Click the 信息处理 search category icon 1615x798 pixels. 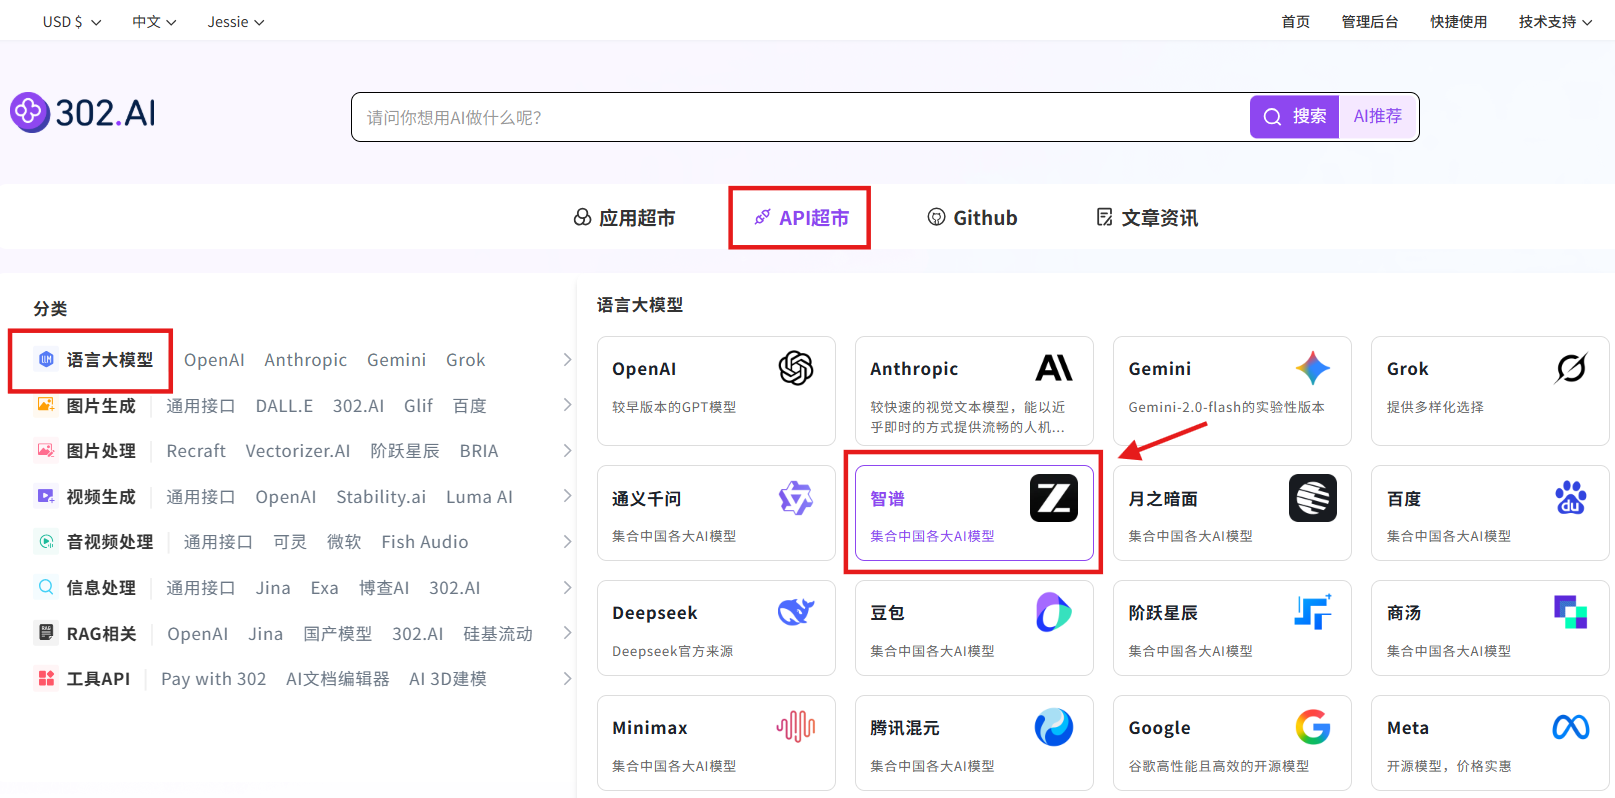(46, 587)
